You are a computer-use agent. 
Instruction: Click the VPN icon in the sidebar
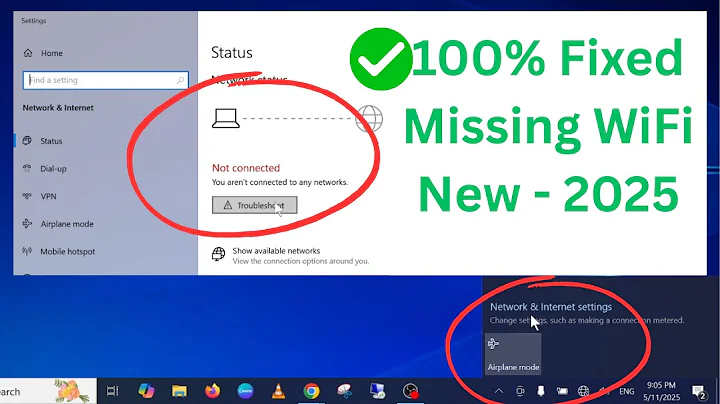point(27,196)
